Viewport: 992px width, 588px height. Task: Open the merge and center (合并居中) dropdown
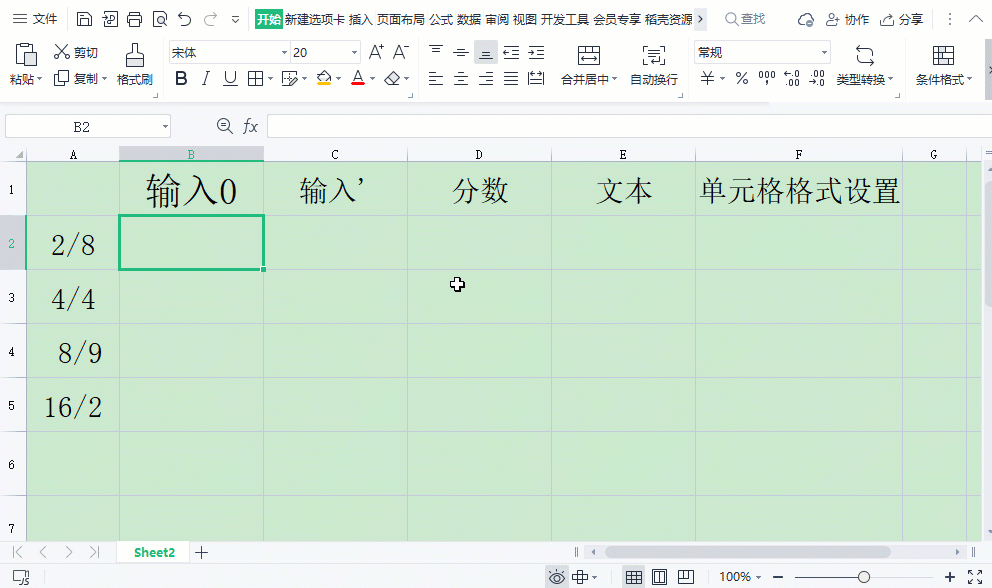pos(589,79)
